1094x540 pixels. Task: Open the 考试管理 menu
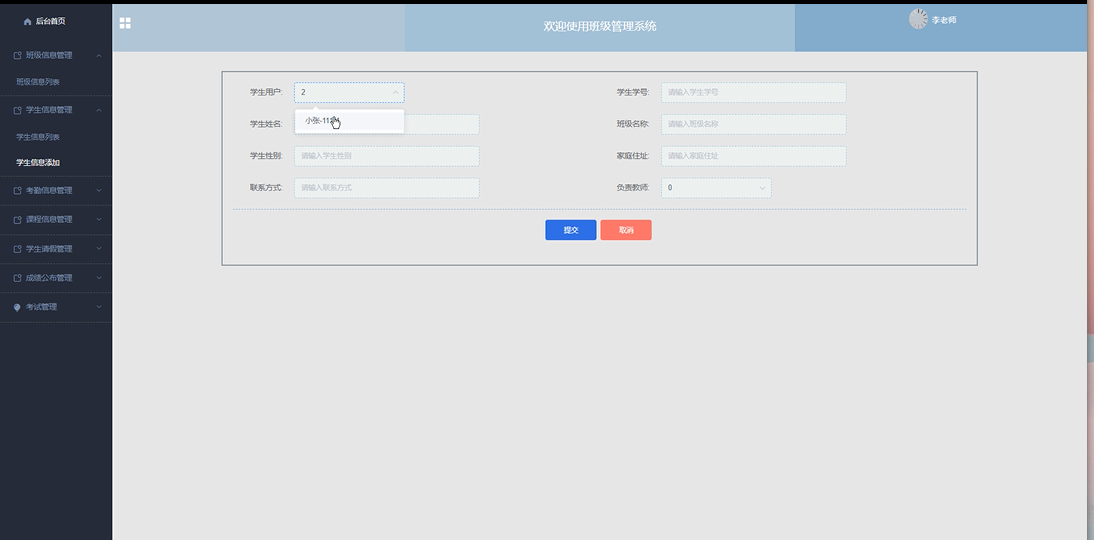click(x=56, y=307)
